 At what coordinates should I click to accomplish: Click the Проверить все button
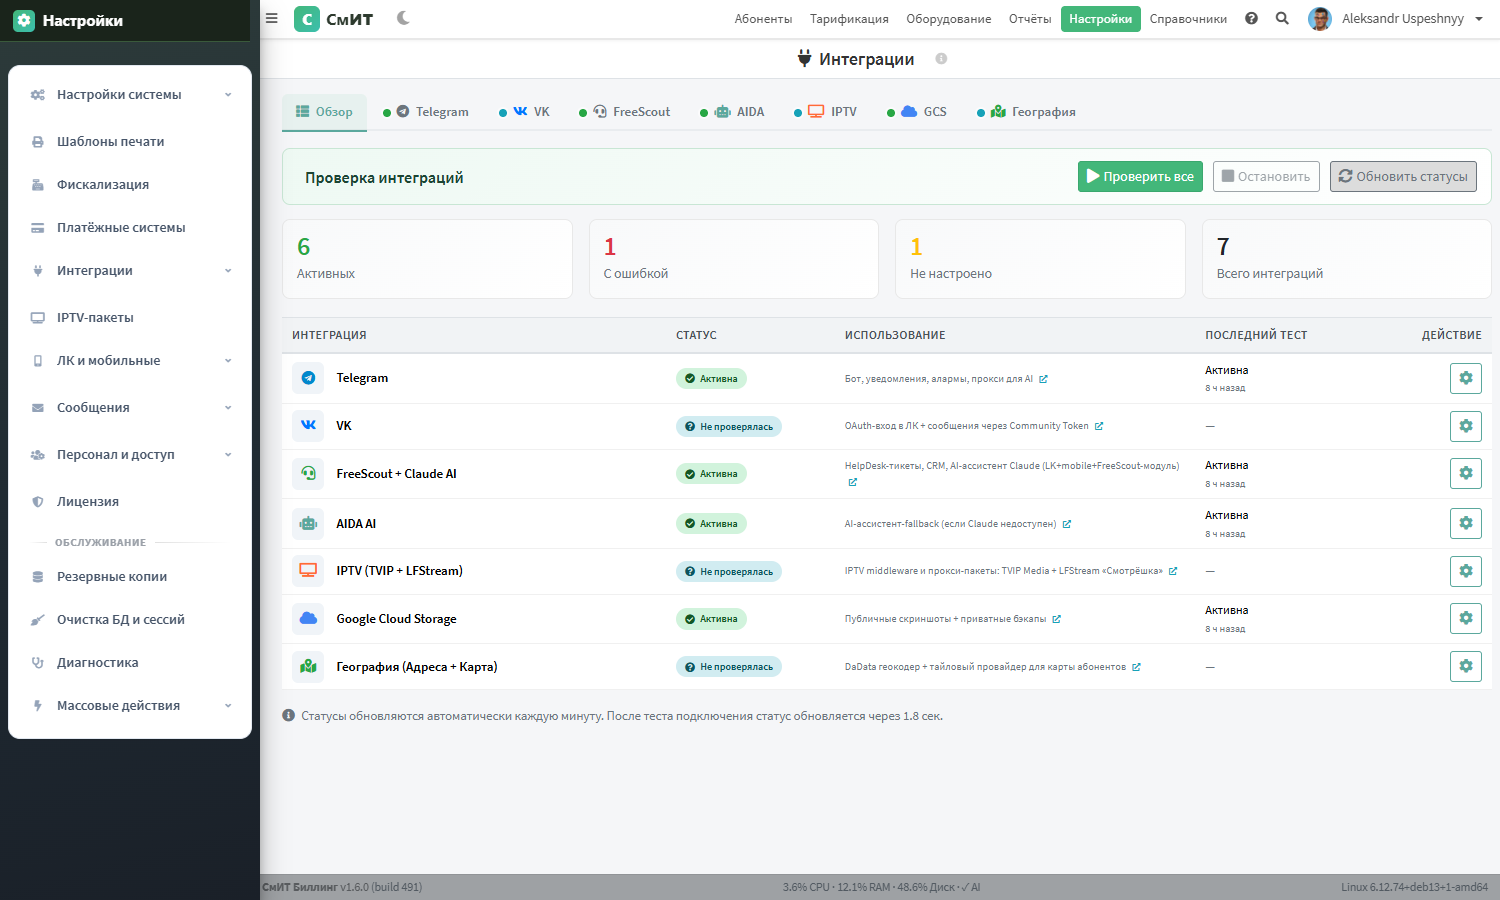coord(1140,176)
